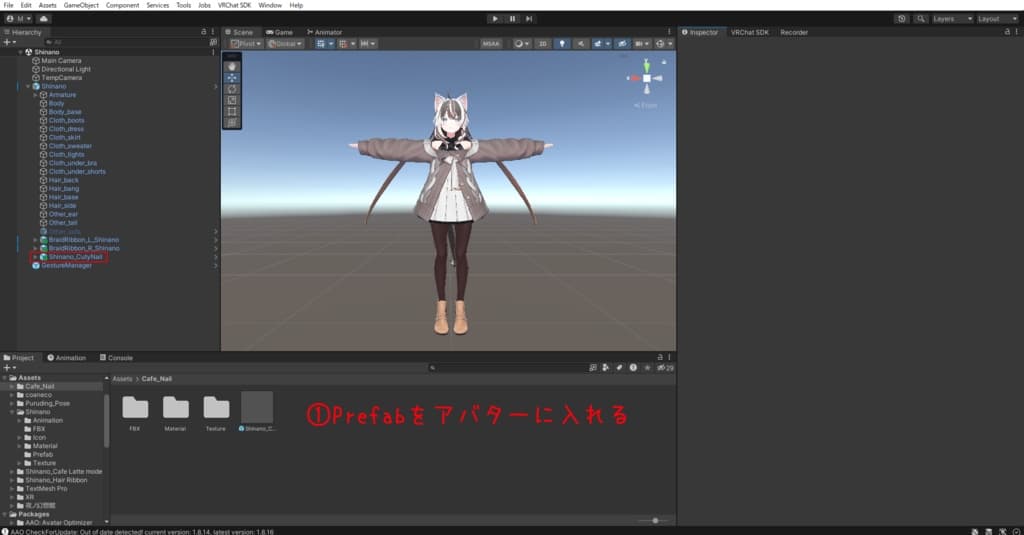
Task: Click the Pause button
Action: (x=513, y=19)
